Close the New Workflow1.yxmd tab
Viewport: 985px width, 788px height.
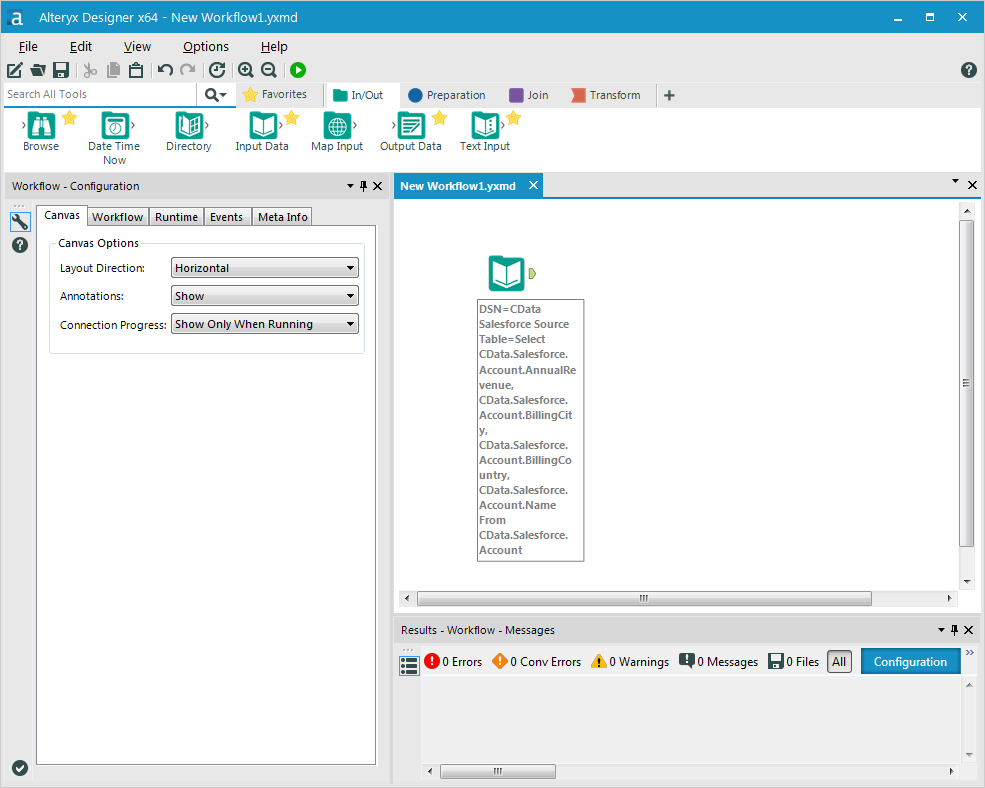coord(533,185)
